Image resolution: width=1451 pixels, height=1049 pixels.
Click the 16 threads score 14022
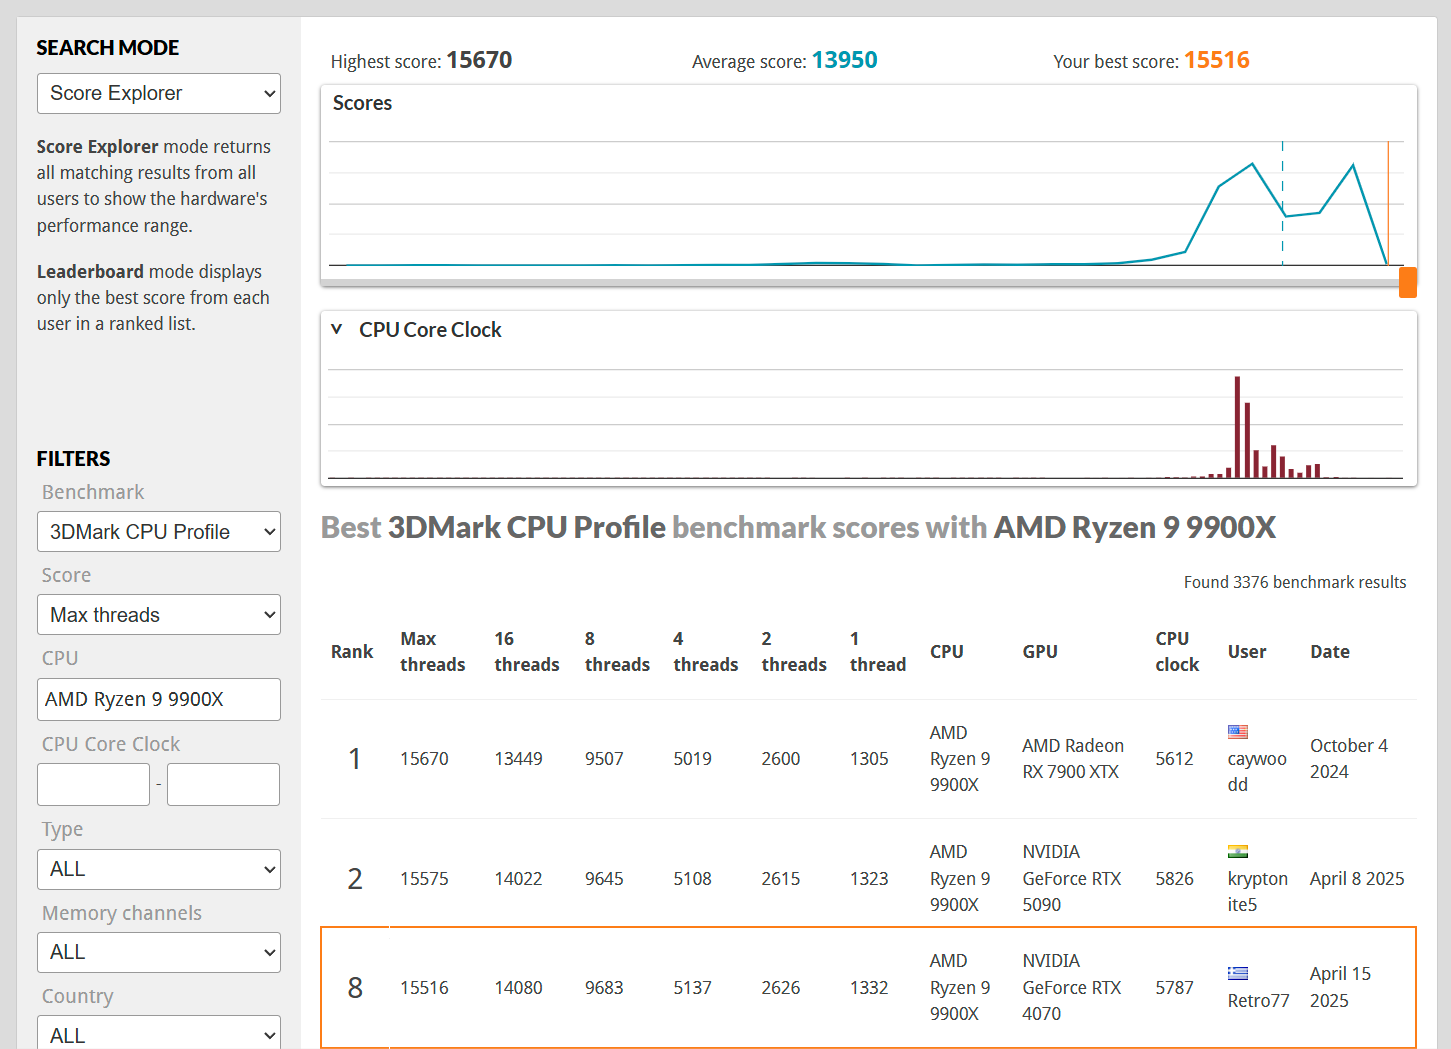pos(518,879)
